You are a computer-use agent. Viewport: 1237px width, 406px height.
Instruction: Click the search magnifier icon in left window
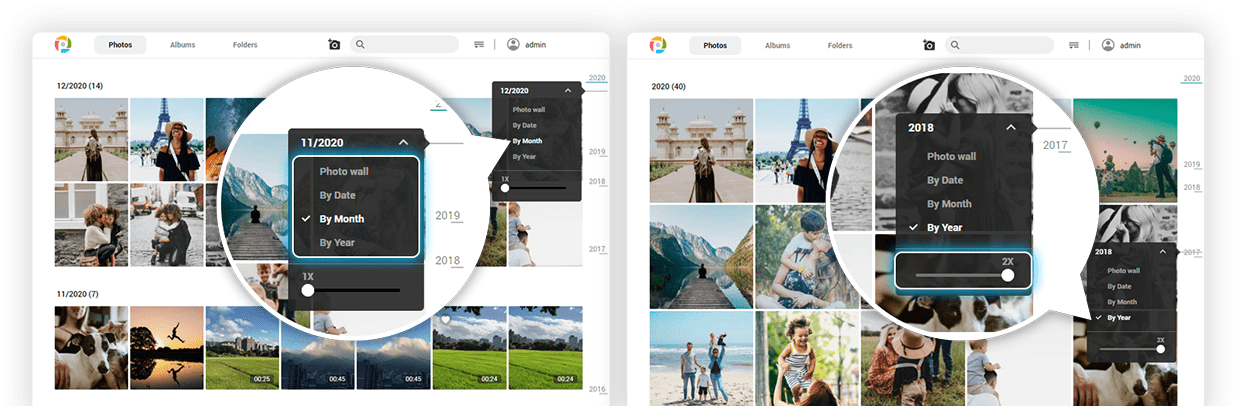[x=359, y=45]
